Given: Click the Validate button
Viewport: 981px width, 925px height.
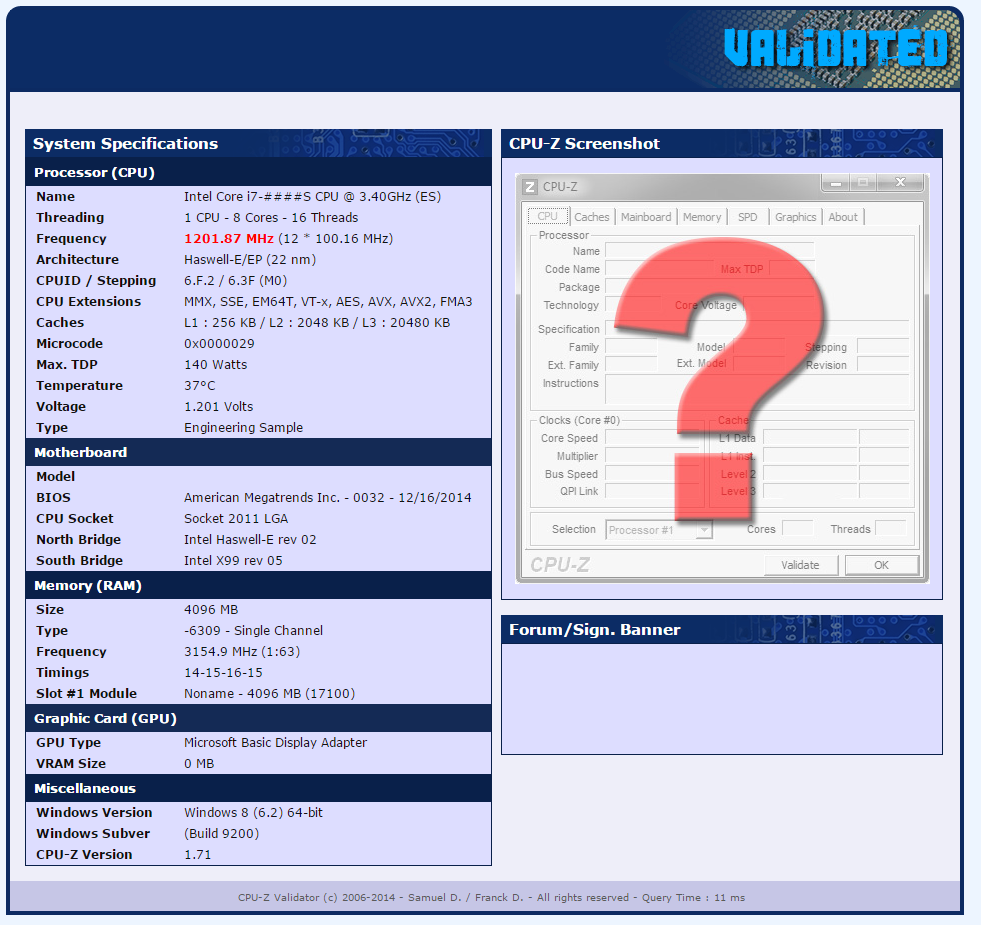Looking at the screenshot, I should click(x=800, y=565).
